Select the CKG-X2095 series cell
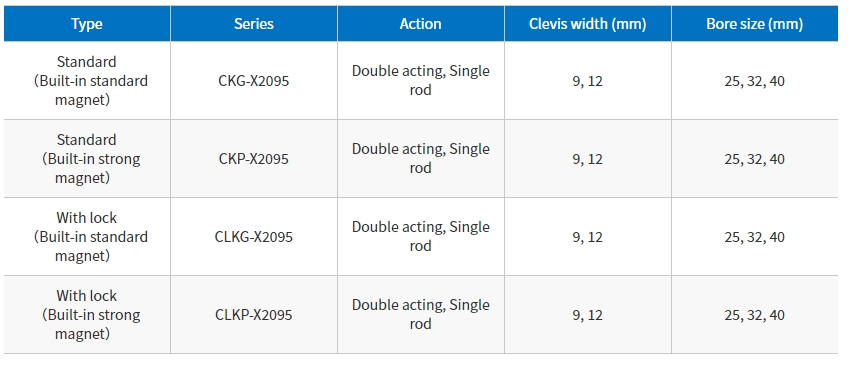This screenshot has height=376, width=848. 254,81
